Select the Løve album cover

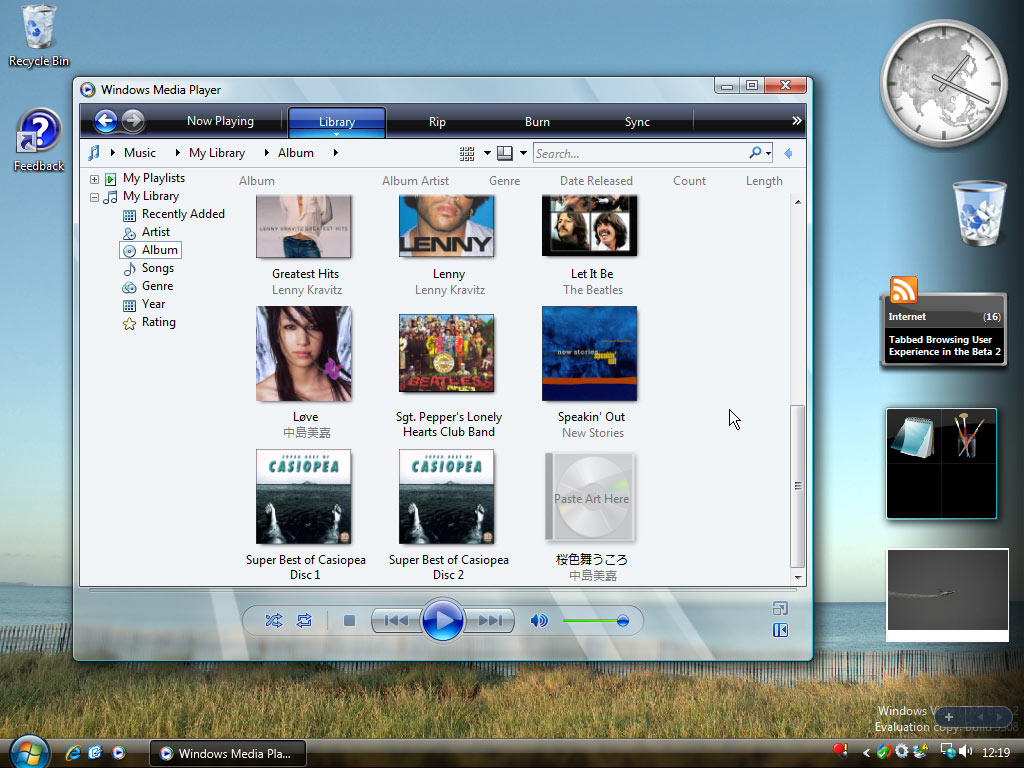pyautogui.click(x=304, y=353)
